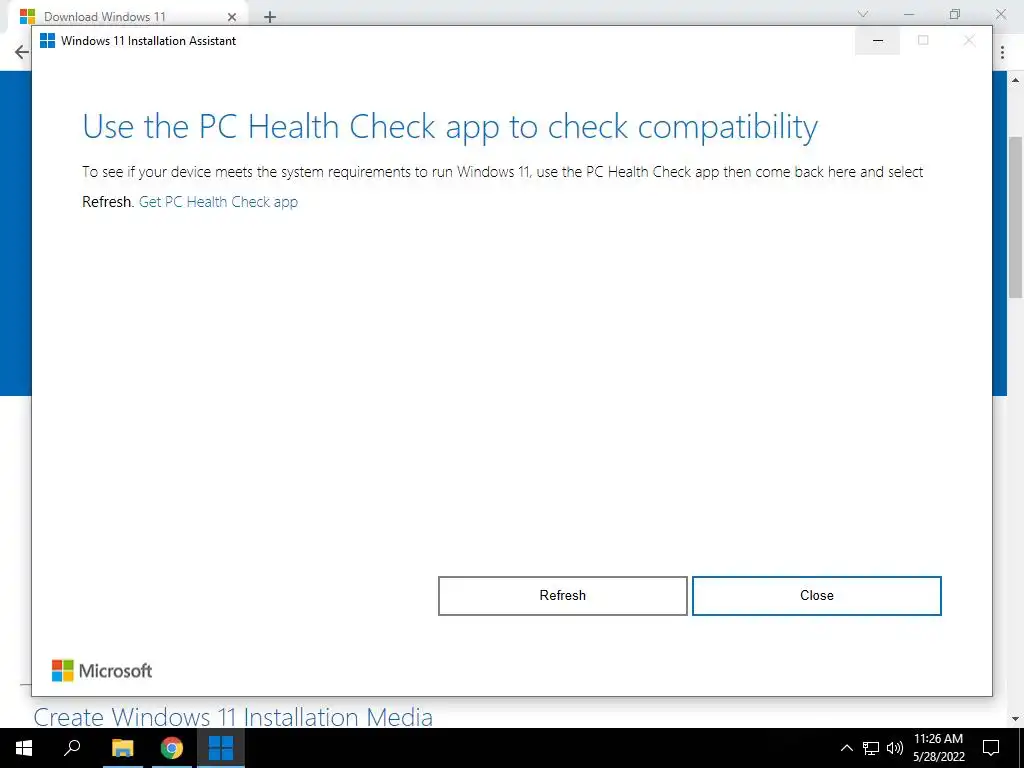Close the Download Windows 11 browser tab

pyautogui.click(x=232, y=17)
